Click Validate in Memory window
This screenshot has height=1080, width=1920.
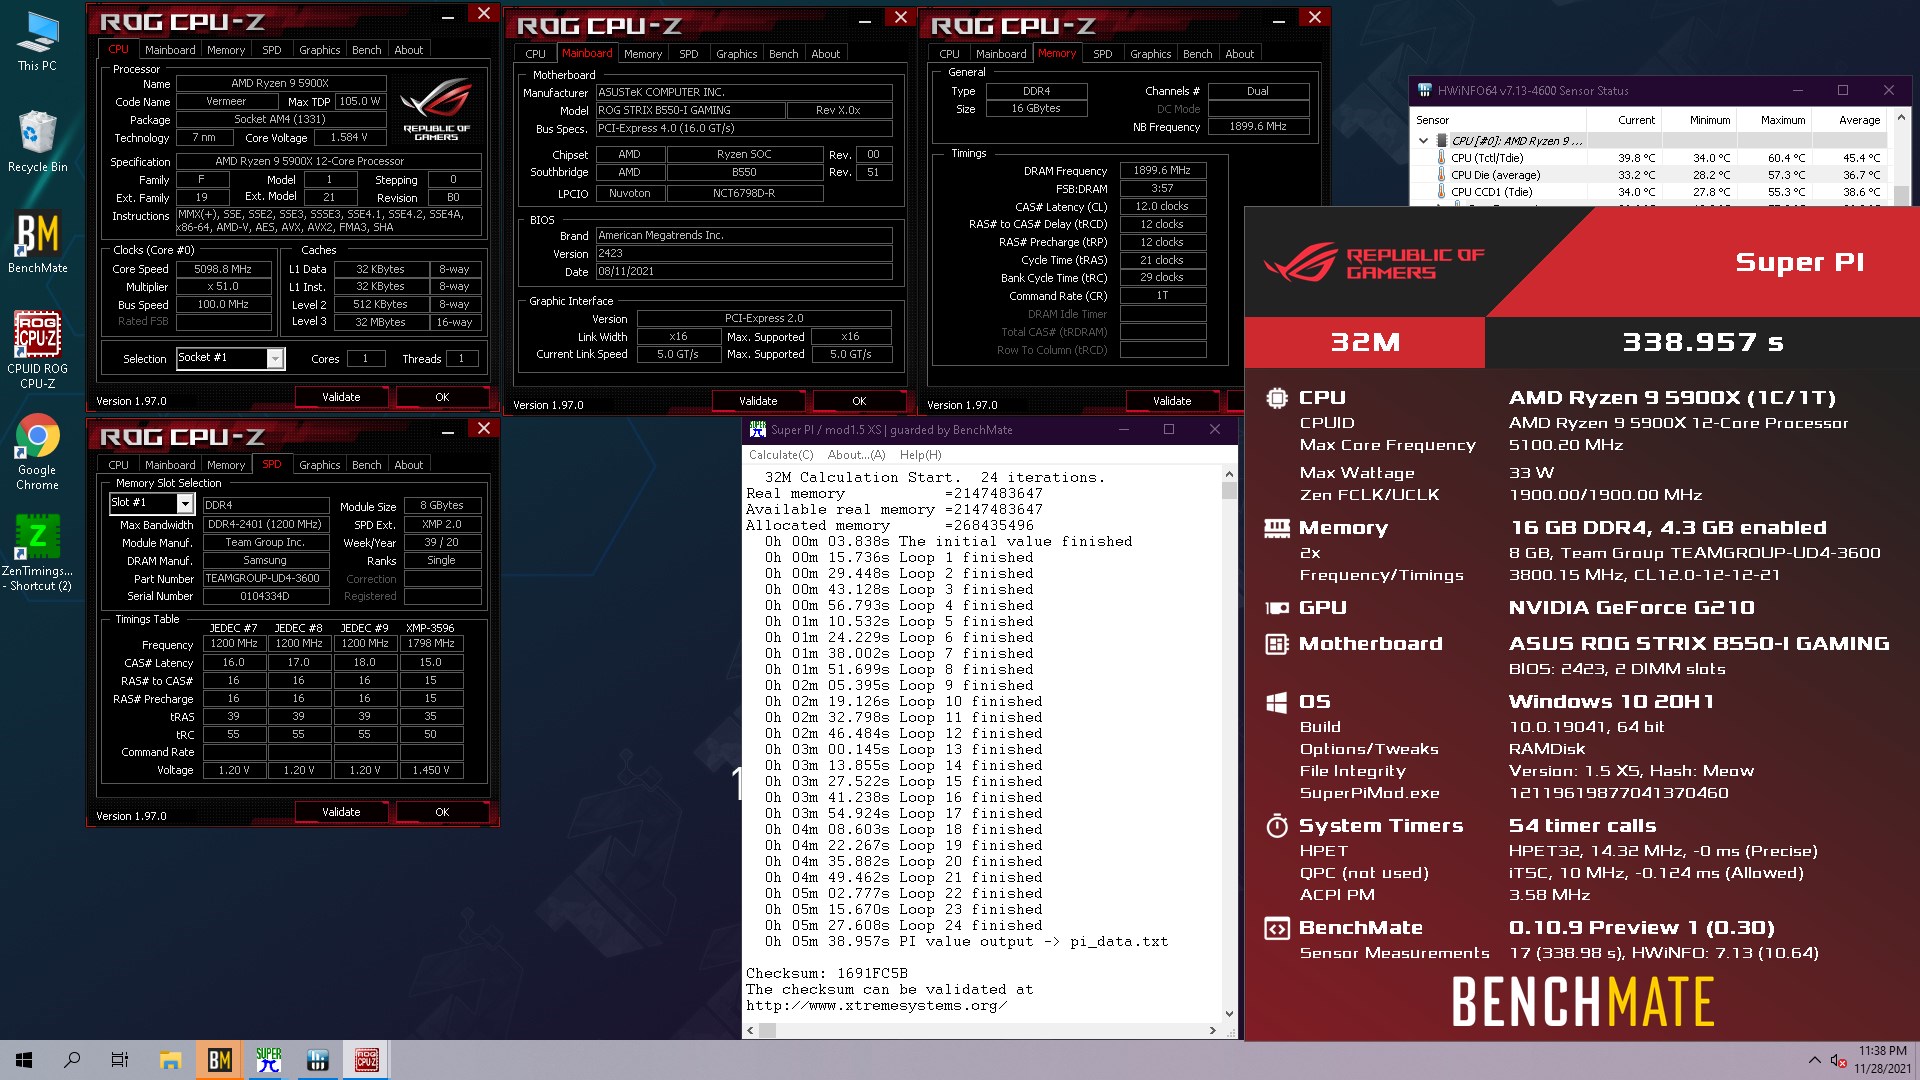1172,401
